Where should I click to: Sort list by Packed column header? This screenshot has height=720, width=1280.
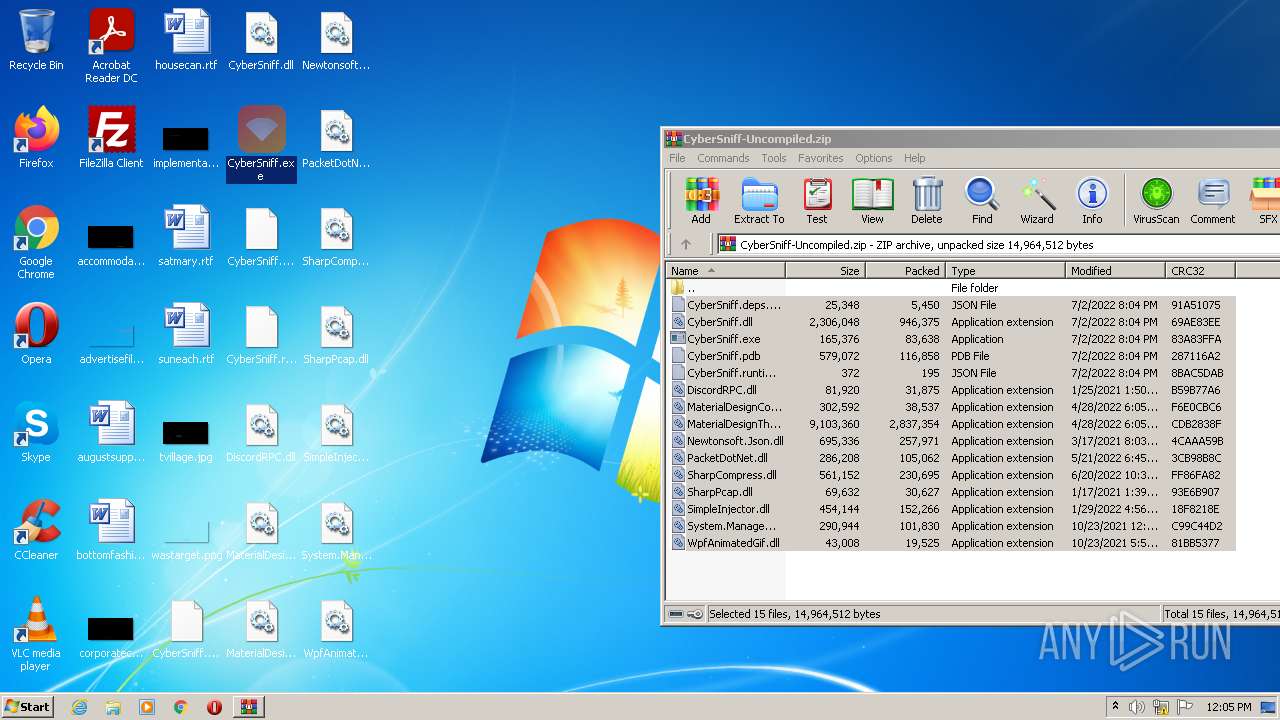click(x=905, y=271)
